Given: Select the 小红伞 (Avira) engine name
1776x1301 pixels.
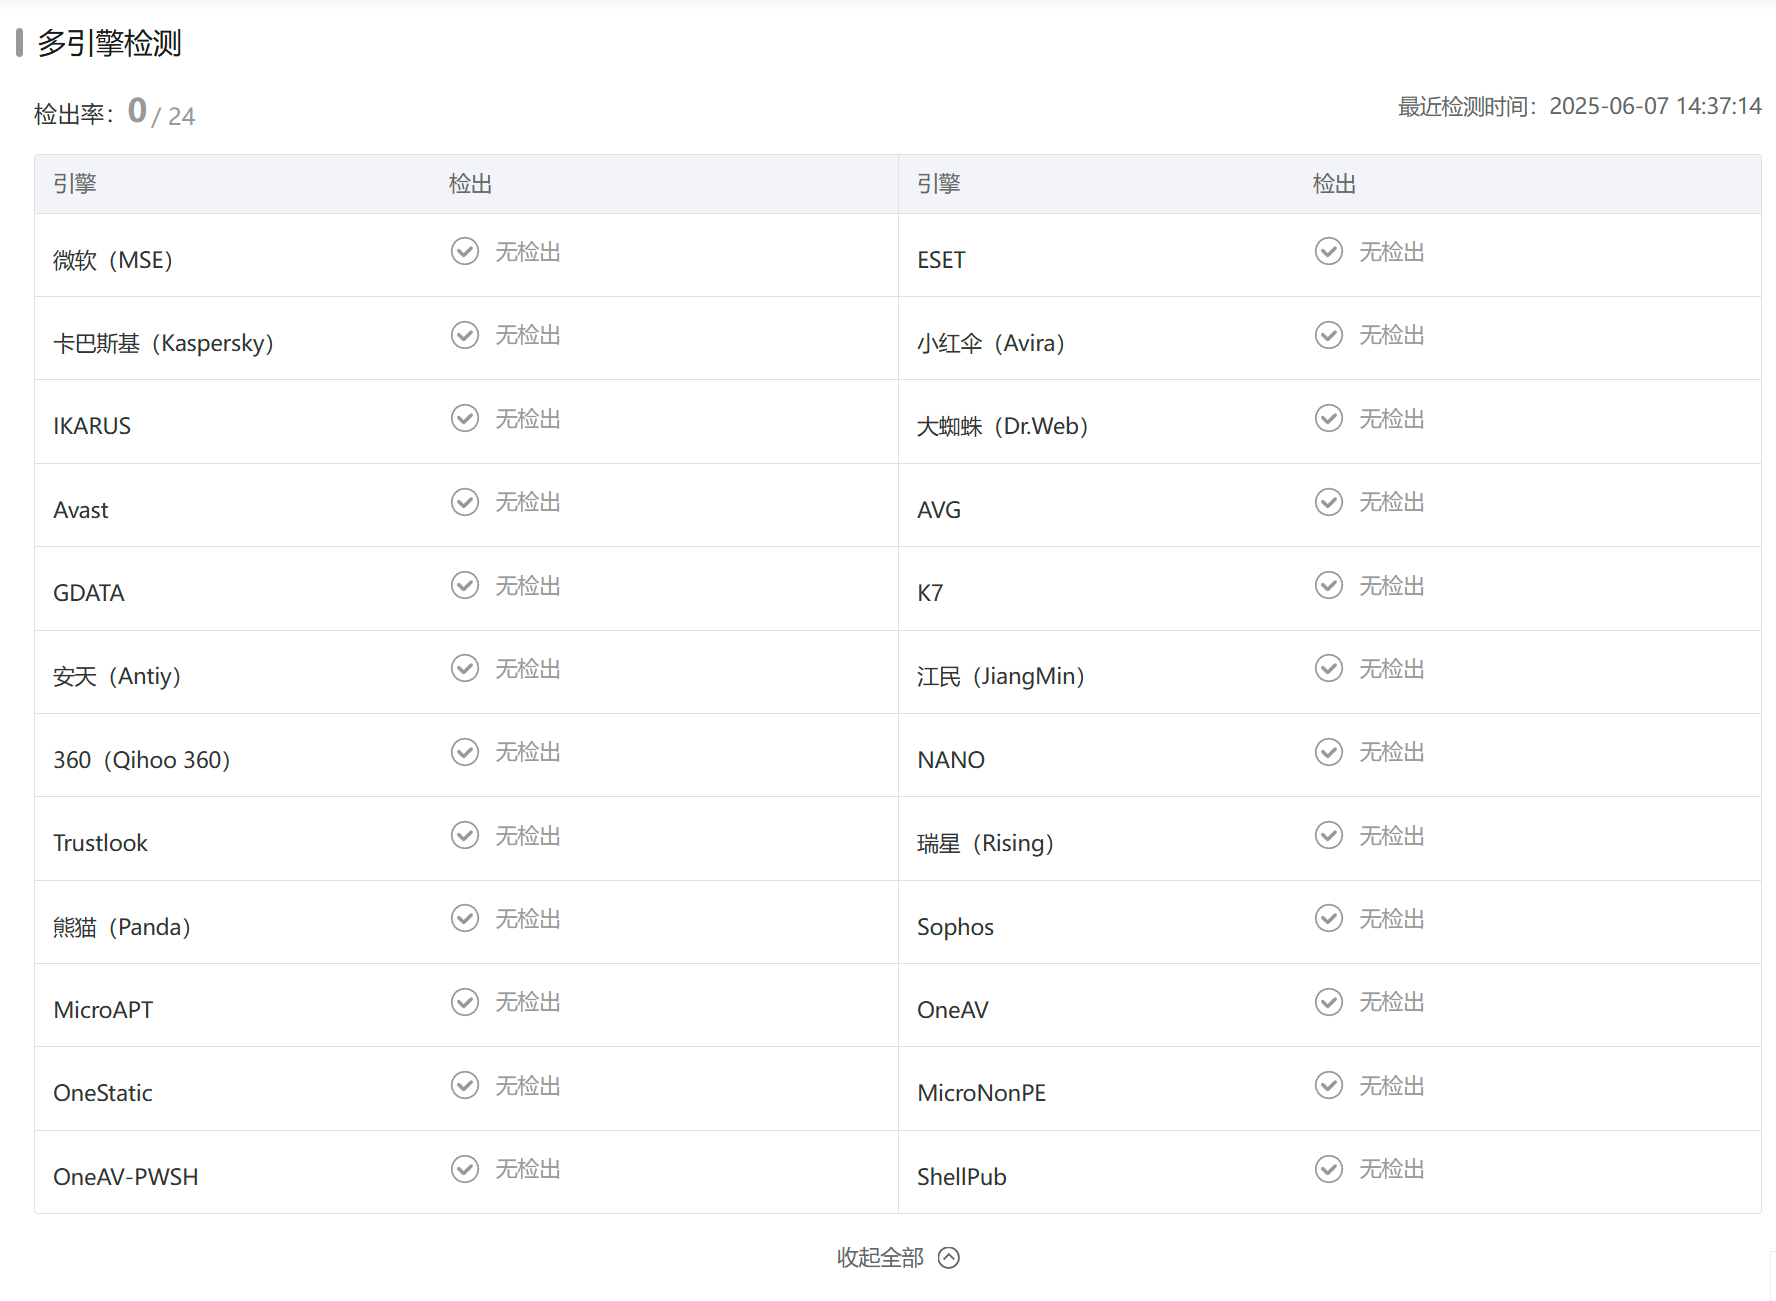Looking at the screenshot, I should (x=991, y=343).
